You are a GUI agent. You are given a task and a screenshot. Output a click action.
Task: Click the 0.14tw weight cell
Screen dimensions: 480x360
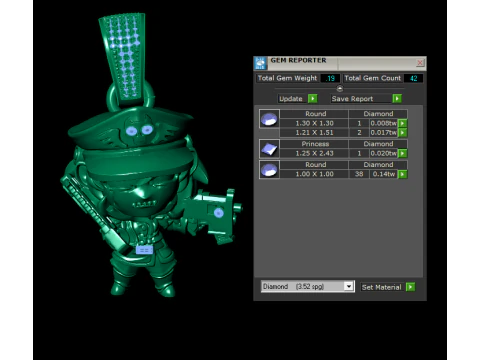(x=384, y=174)
